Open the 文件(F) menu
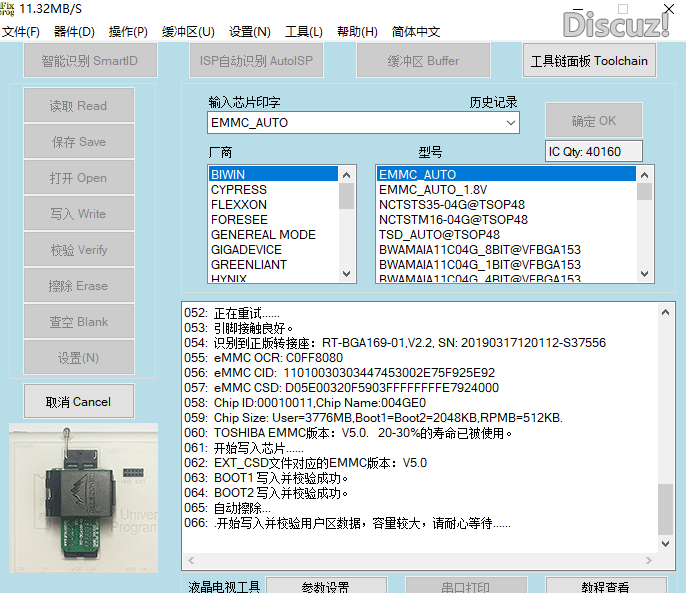 click(x=21, y=32)
